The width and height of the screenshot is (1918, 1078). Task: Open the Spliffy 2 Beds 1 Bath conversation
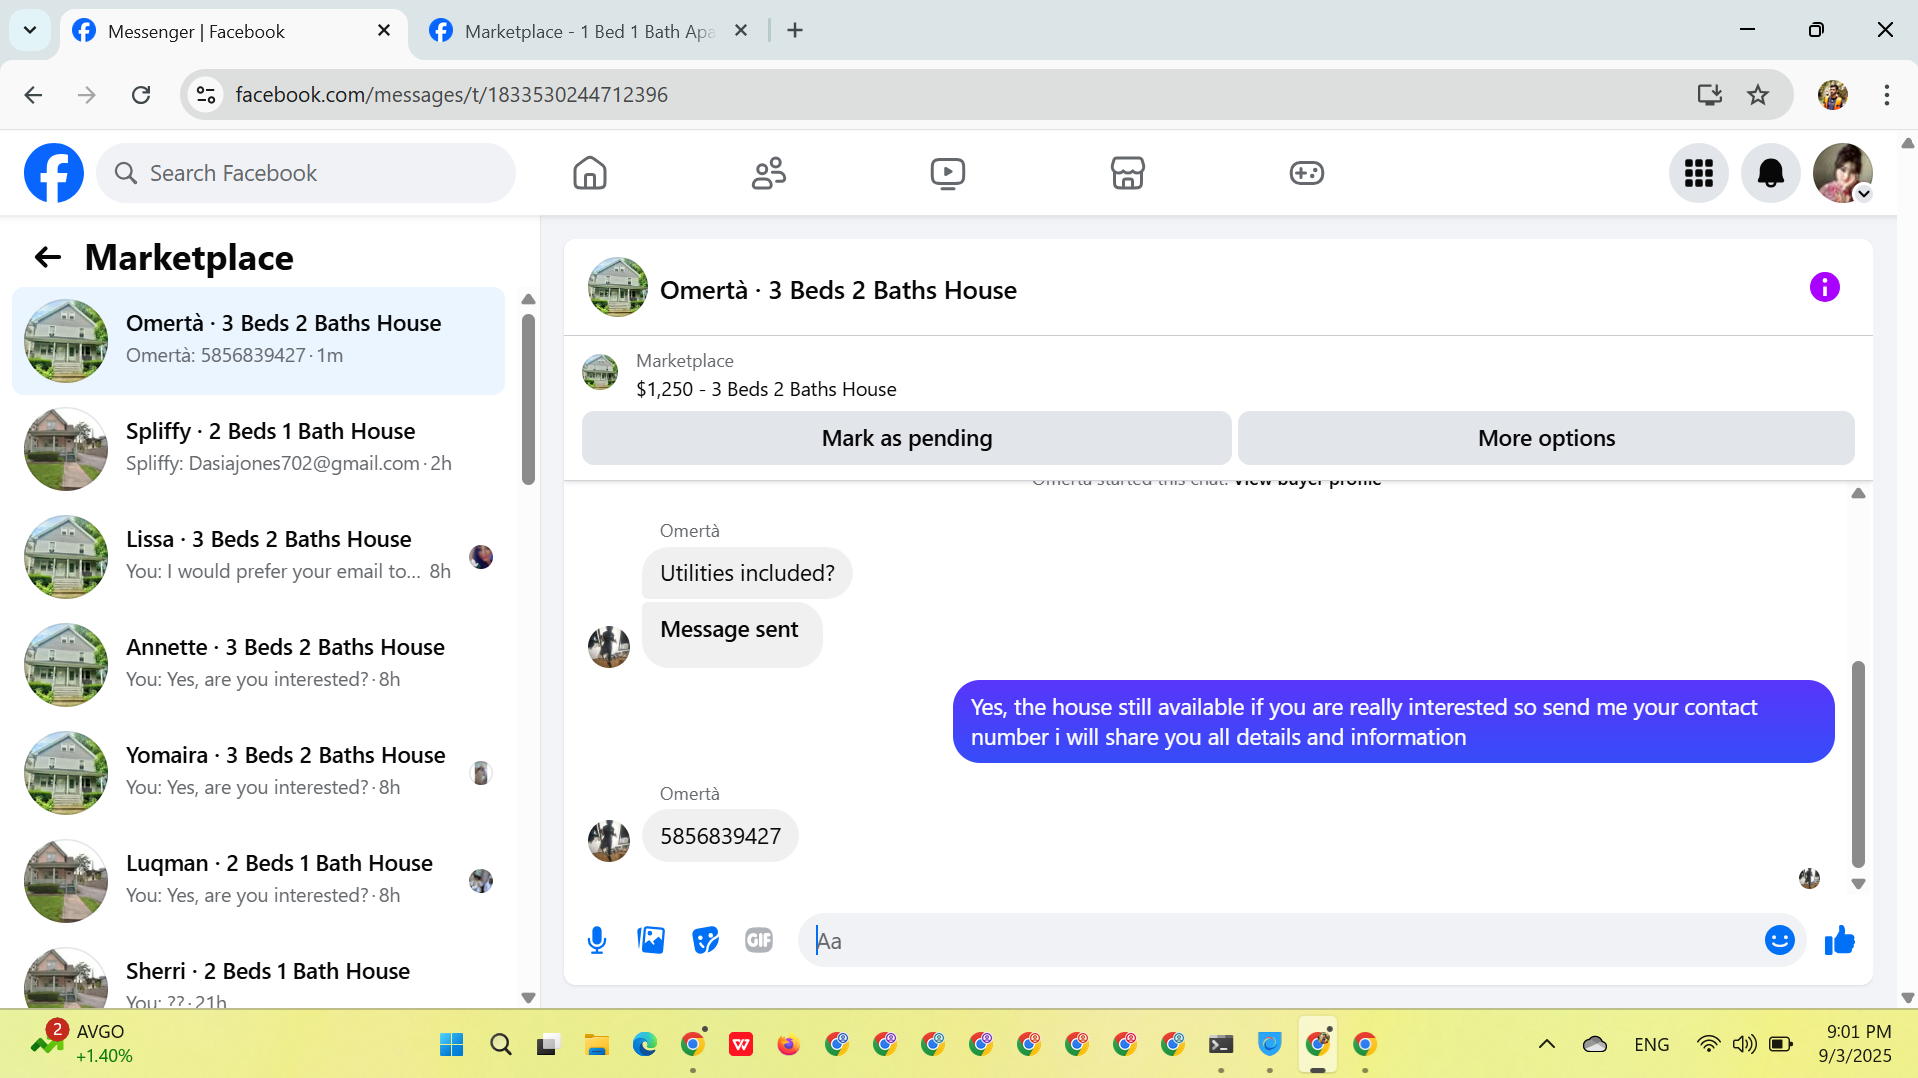(x=258, y=449)
